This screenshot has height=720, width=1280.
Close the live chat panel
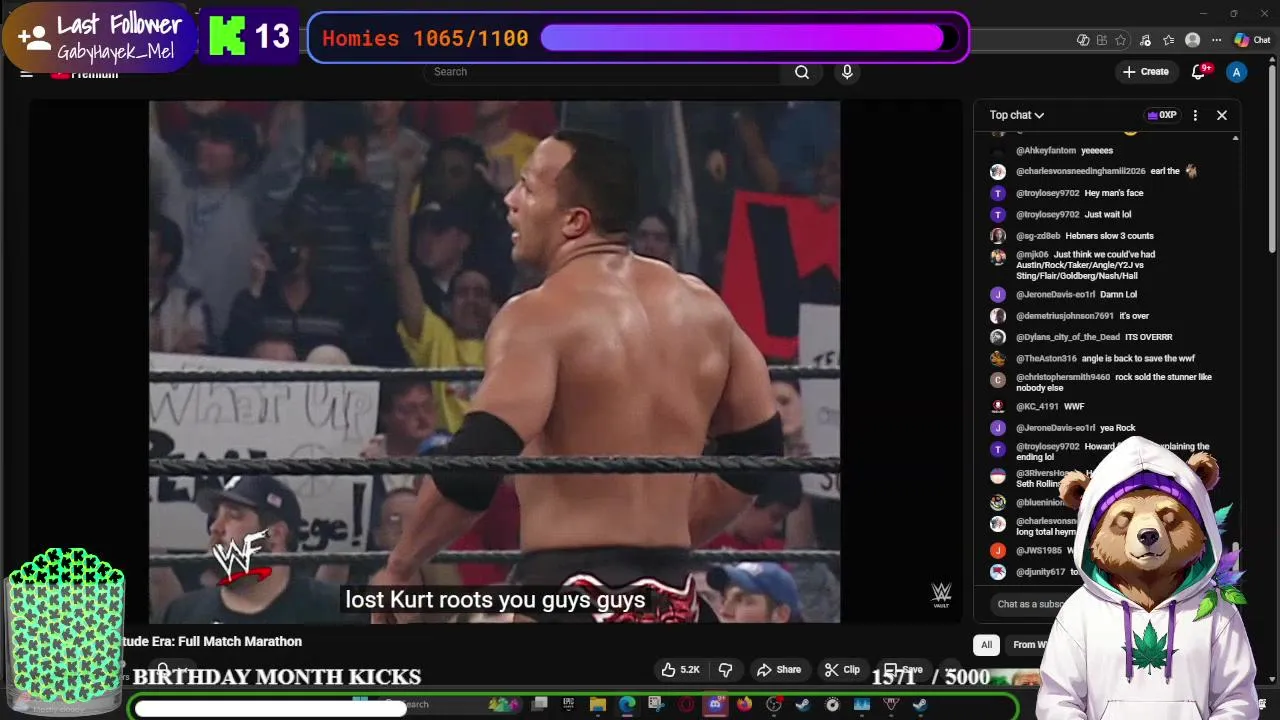pos(1222,115)
